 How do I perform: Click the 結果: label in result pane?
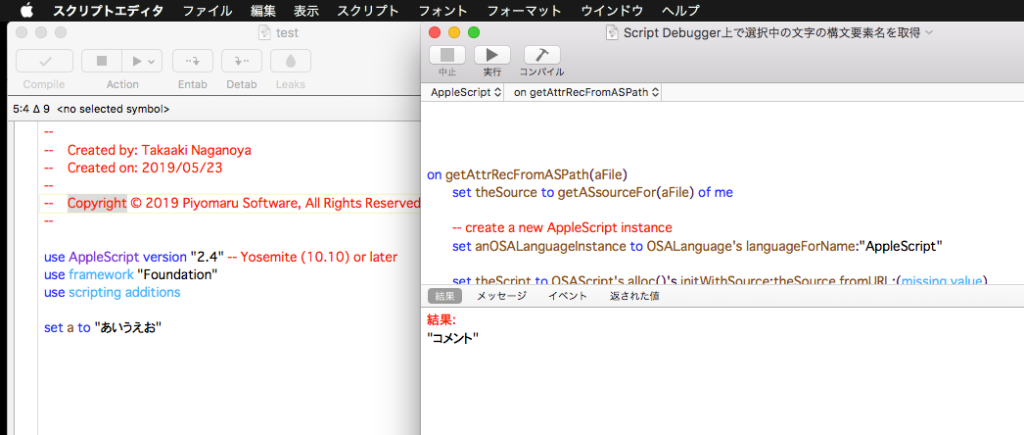(441, 320)
